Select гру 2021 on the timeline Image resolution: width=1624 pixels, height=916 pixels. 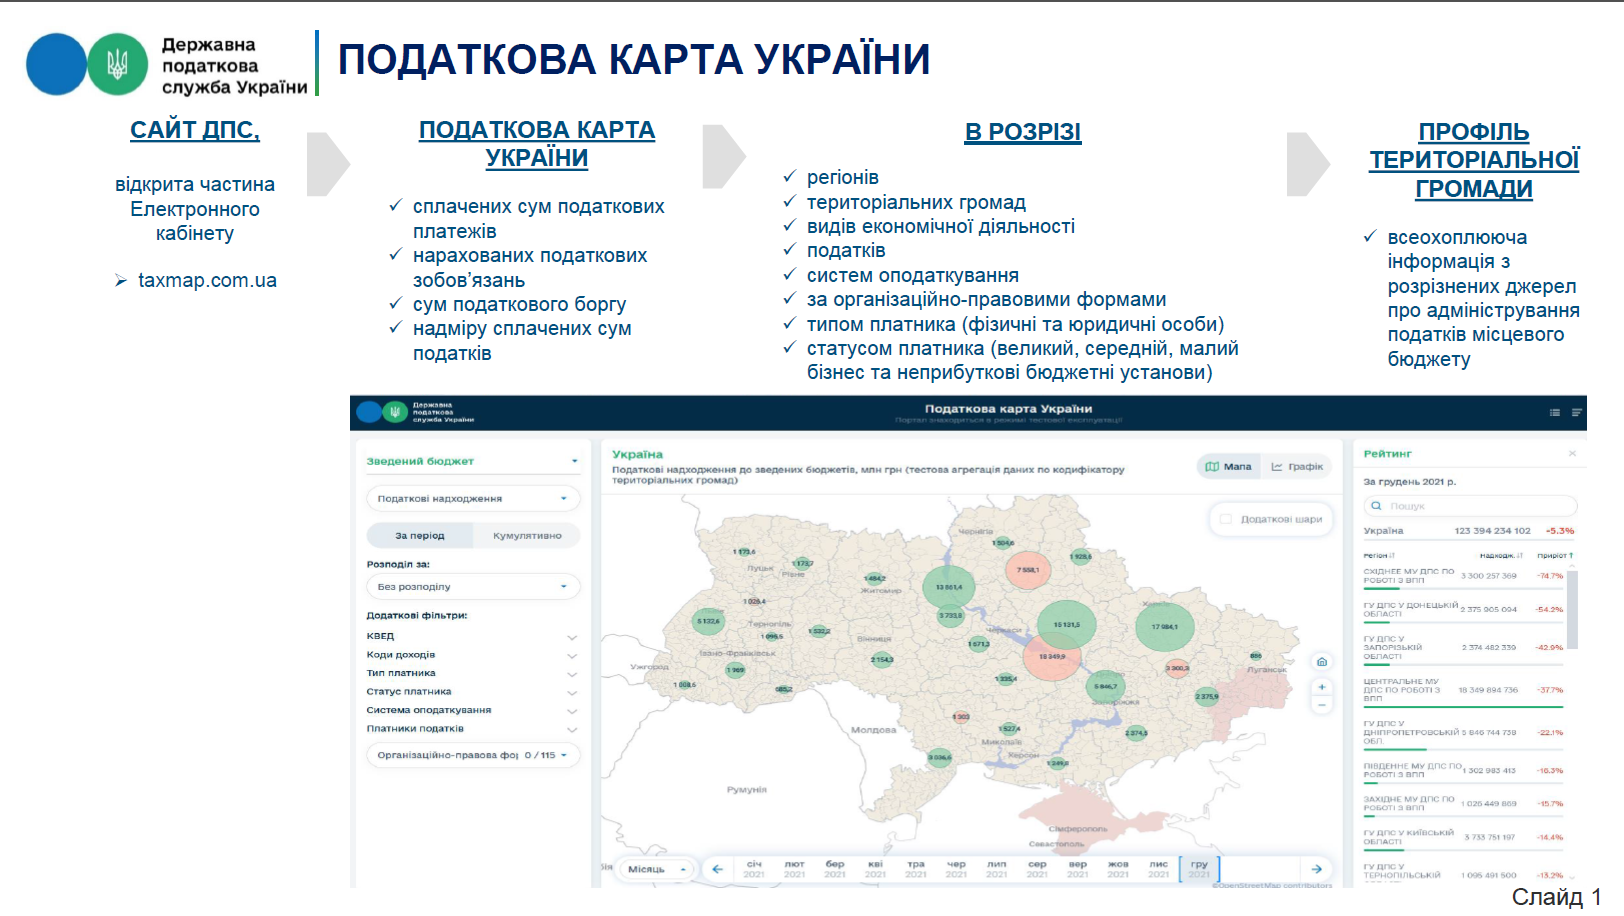click(x=1199, y=869)
